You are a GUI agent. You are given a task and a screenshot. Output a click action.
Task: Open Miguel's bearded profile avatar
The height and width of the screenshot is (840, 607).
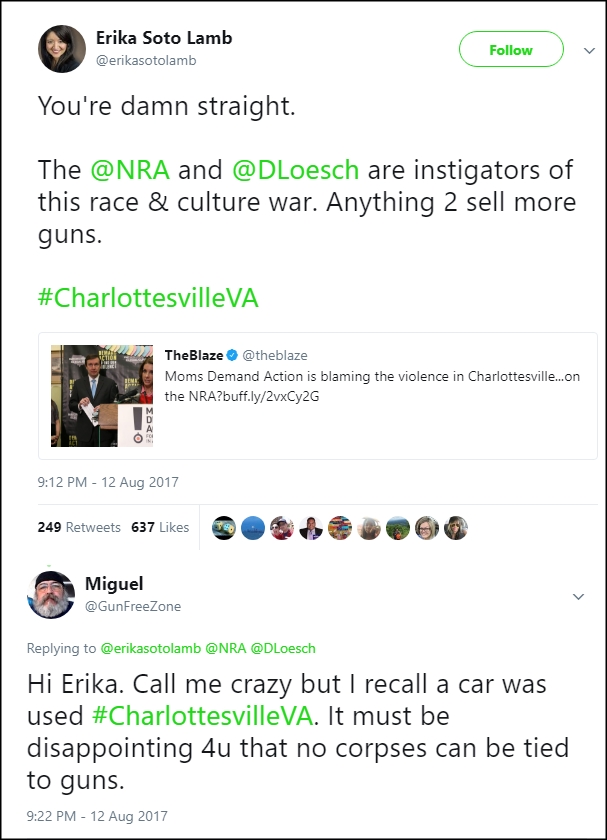pyautogui.click(x=51, y=595)
